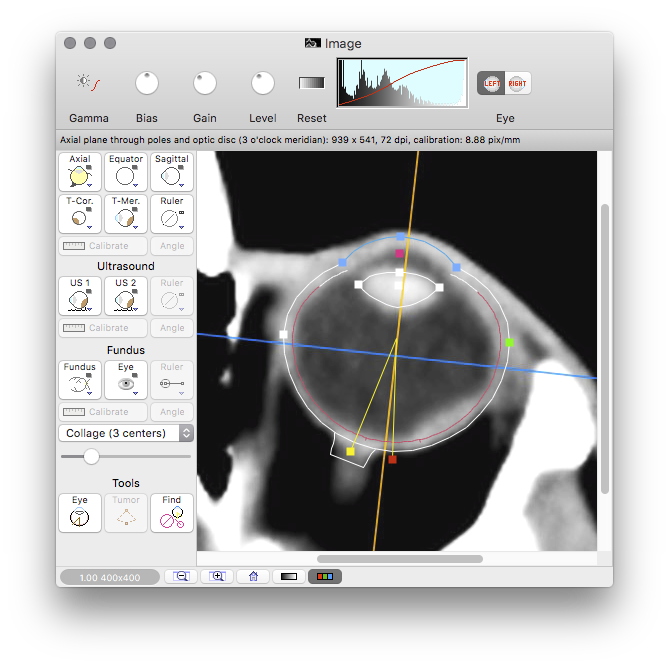669x667 pixels.
Task: Select the Eye tool under Tools
Action: coord(80,513)
